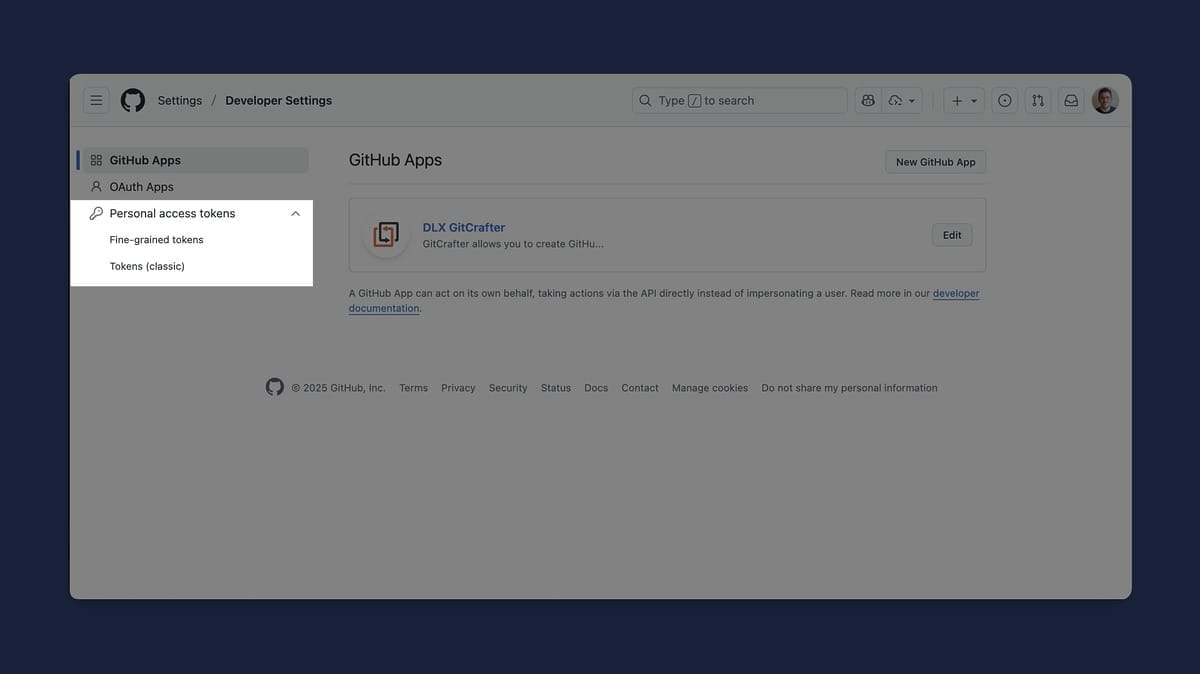
Task: Open GitHub Copilot chat icon
Action: point(868,100)
